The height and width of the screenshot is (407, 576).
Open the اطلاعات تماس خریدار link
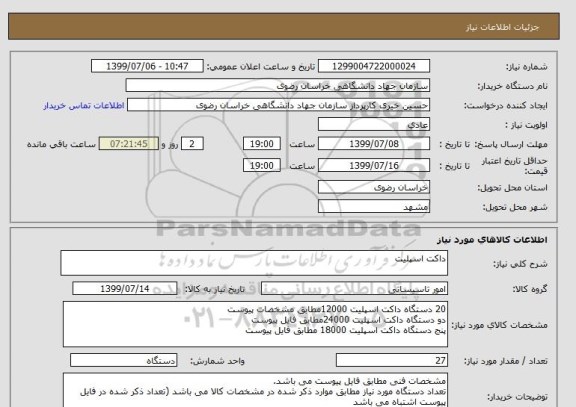click(84, 105)
